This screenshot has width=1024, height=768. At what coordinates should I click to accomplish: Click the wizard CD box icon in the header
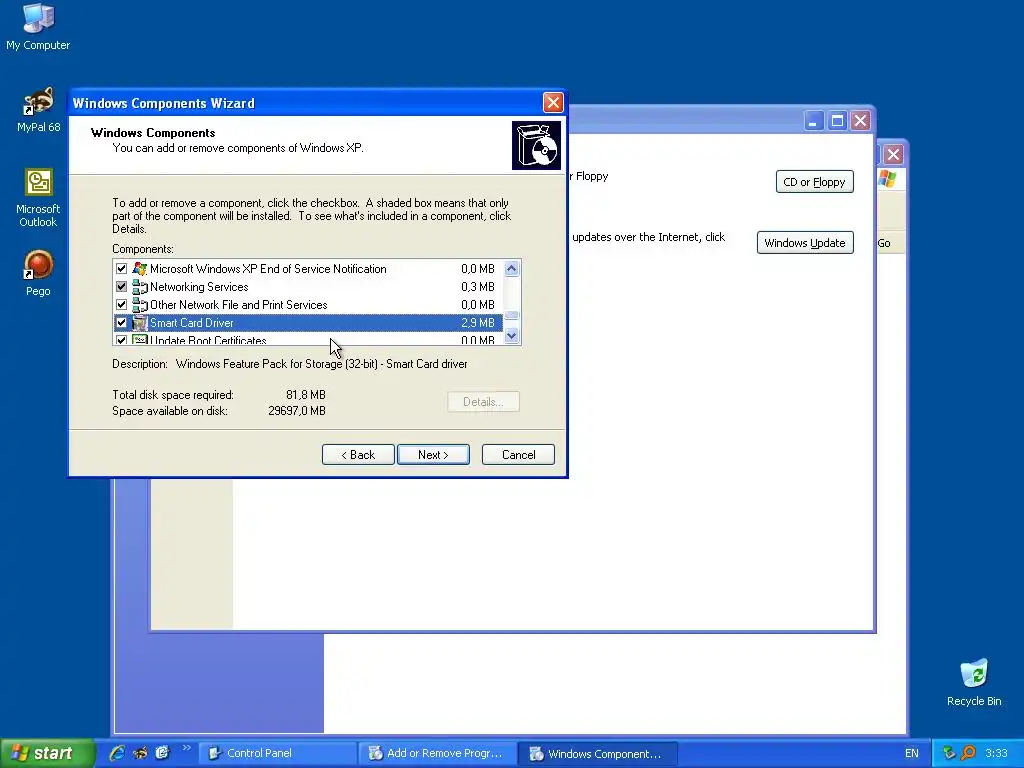pyautogui.click(x=536, y=145)
